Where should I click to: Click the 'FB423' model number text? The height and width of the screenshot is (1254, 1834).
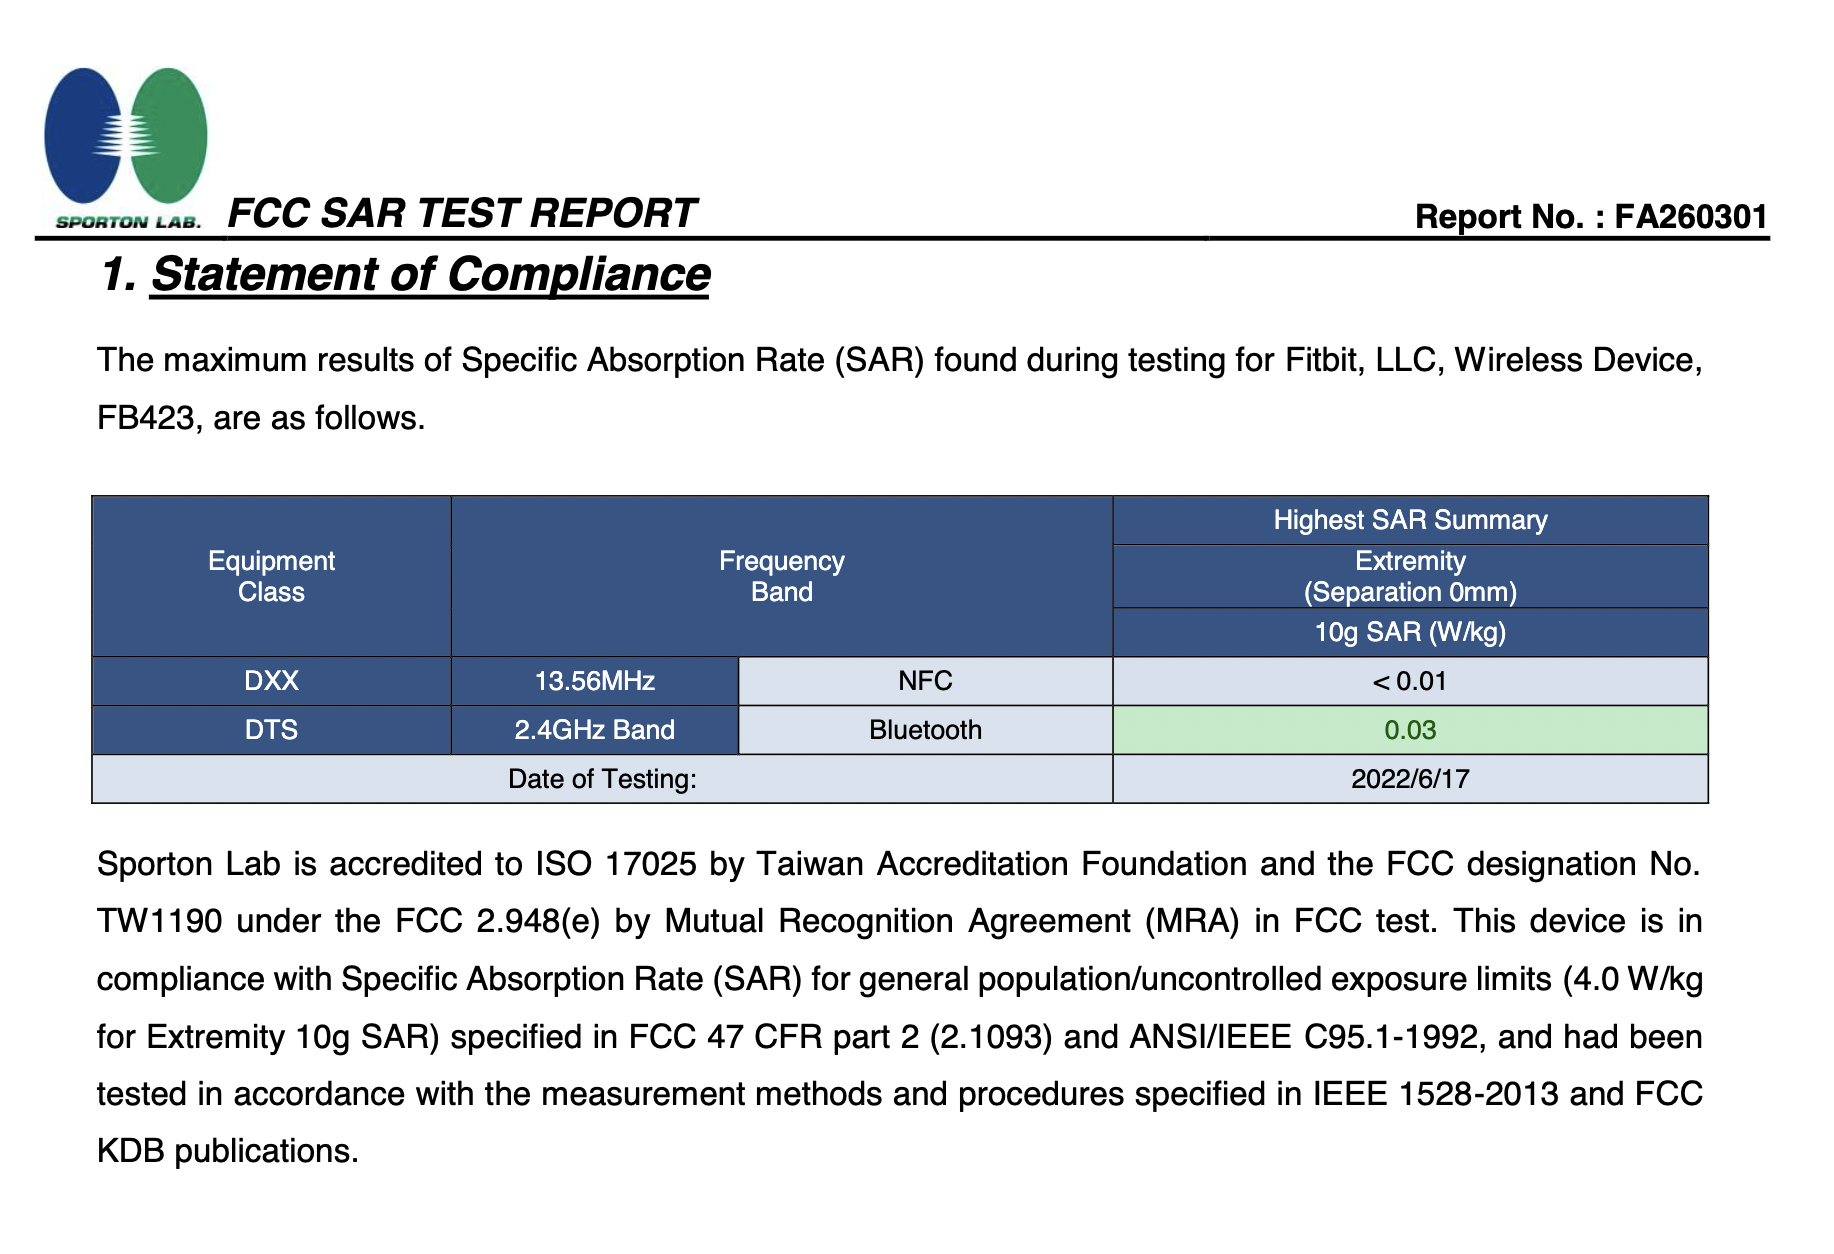click(145, 418)
